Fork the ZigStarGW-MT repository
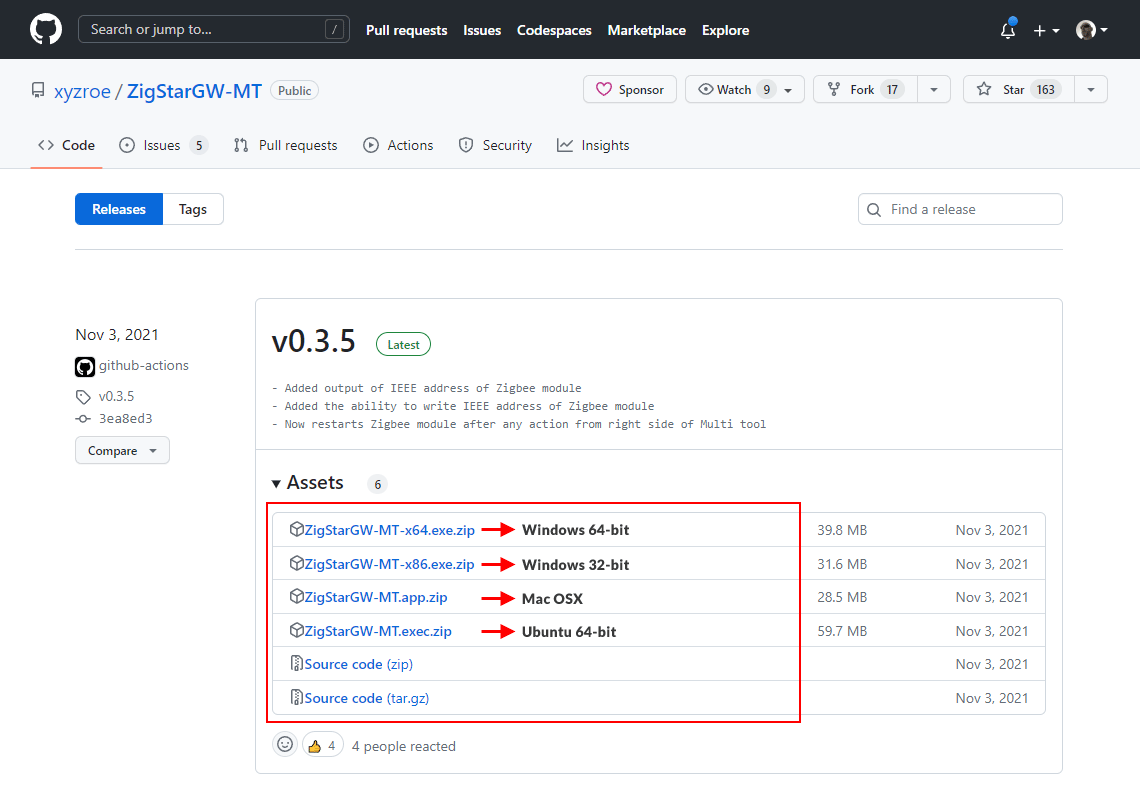 point(864,89)
